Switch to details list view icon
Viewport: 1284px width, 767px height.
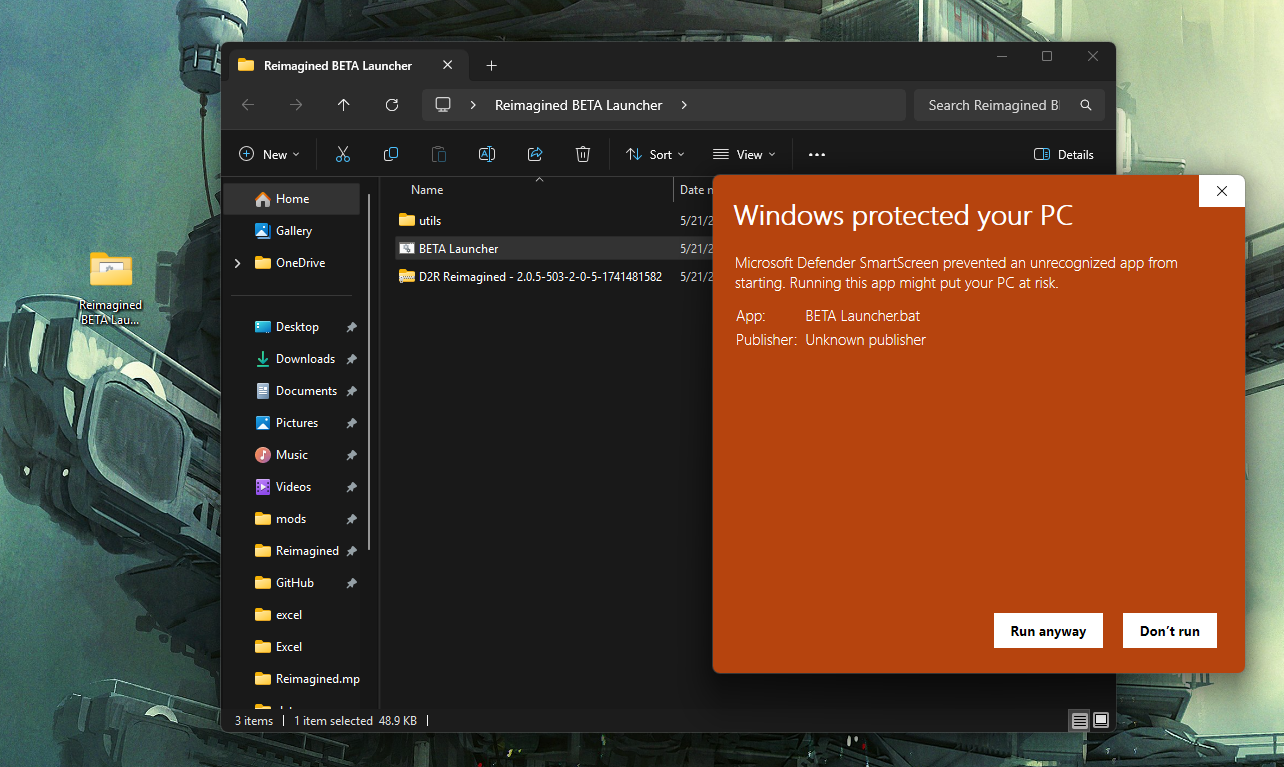pyautogui.click(x=1079, y=720)
